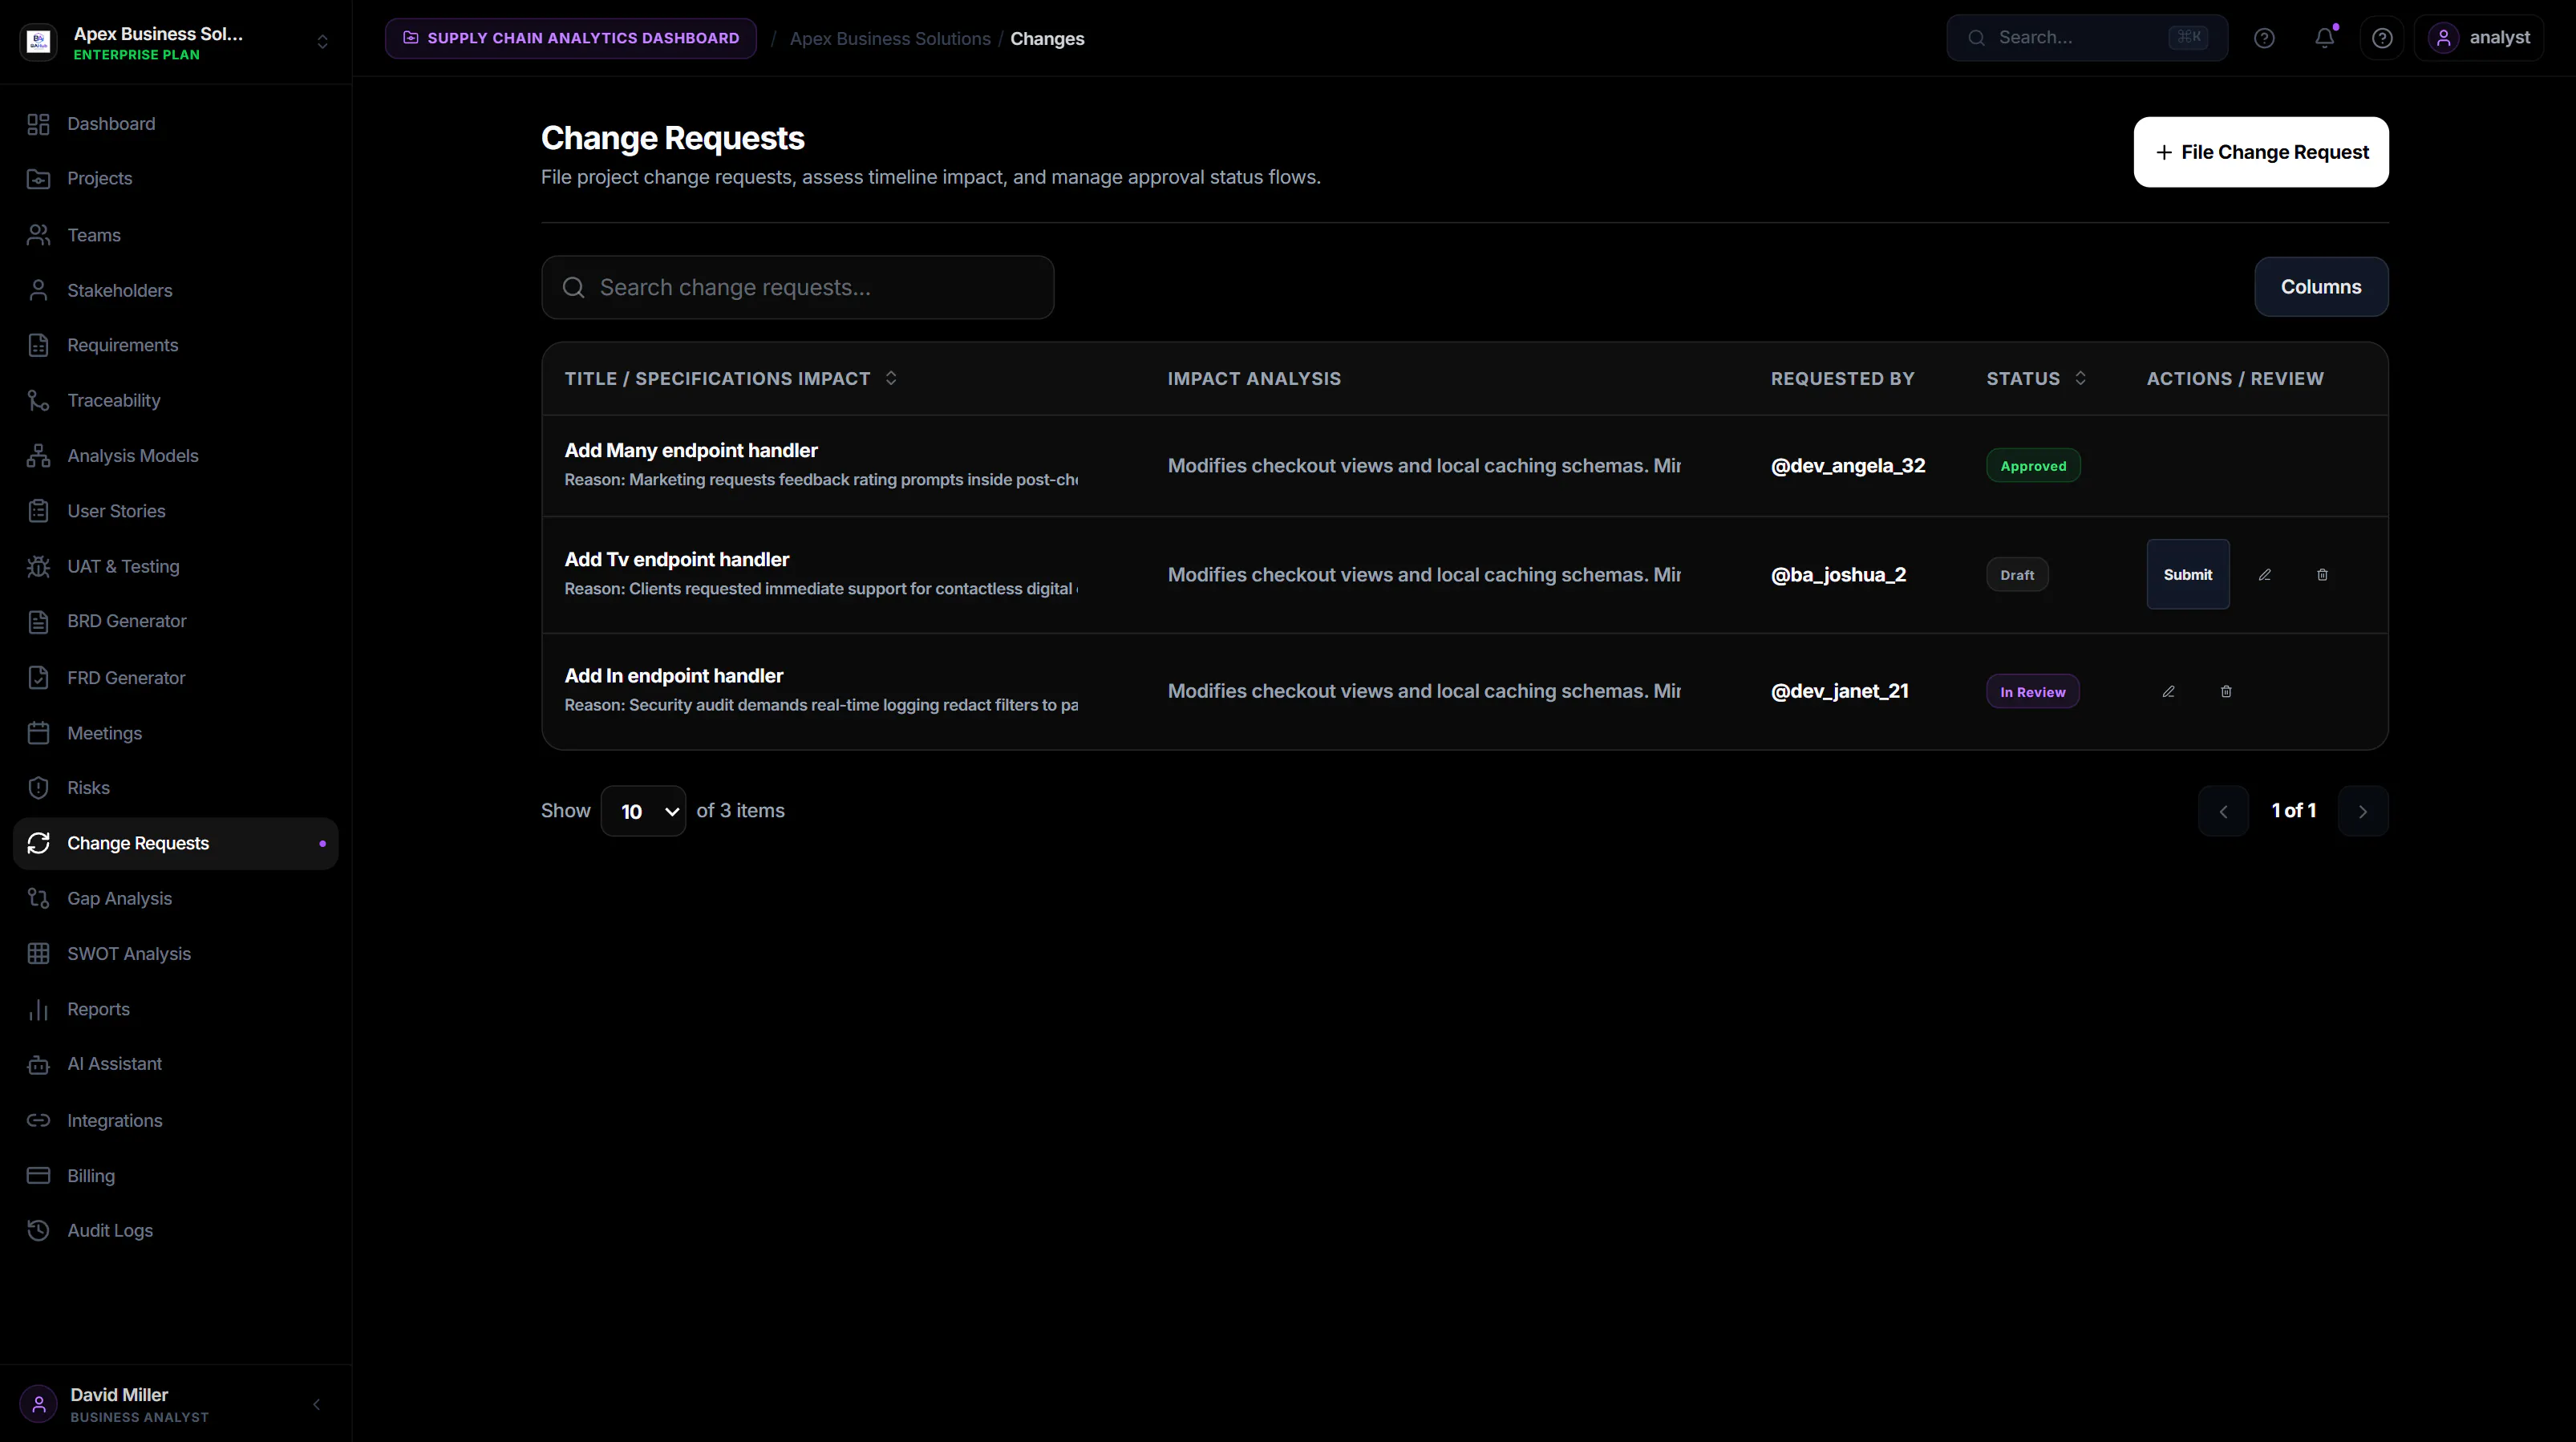The width and height of the screenshot is (2576, 1442).
Task: Click the Draft status badge
Action: (x=2017, y=575)
